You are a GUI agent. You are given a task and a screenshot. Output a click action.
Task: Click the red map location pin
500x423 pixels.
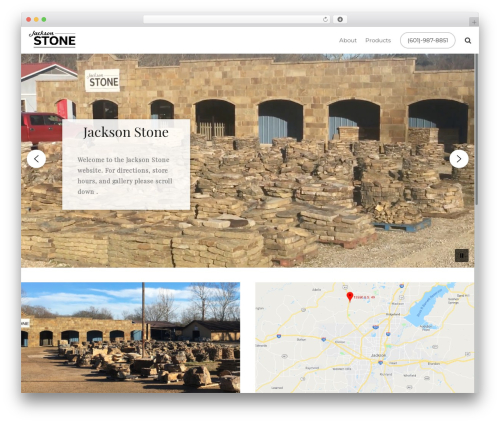click(350, 296)
